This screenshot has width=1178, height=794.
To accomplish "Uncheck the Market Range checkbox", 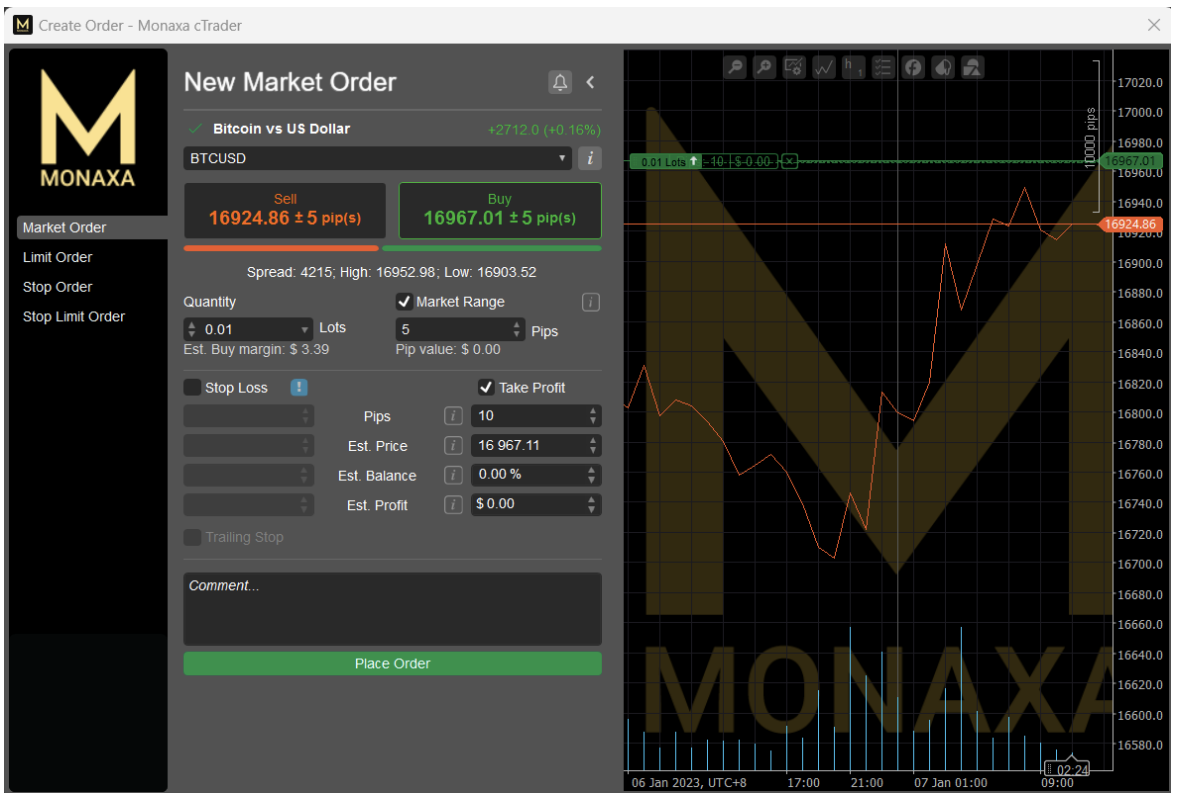I will [x=404, y=302].
